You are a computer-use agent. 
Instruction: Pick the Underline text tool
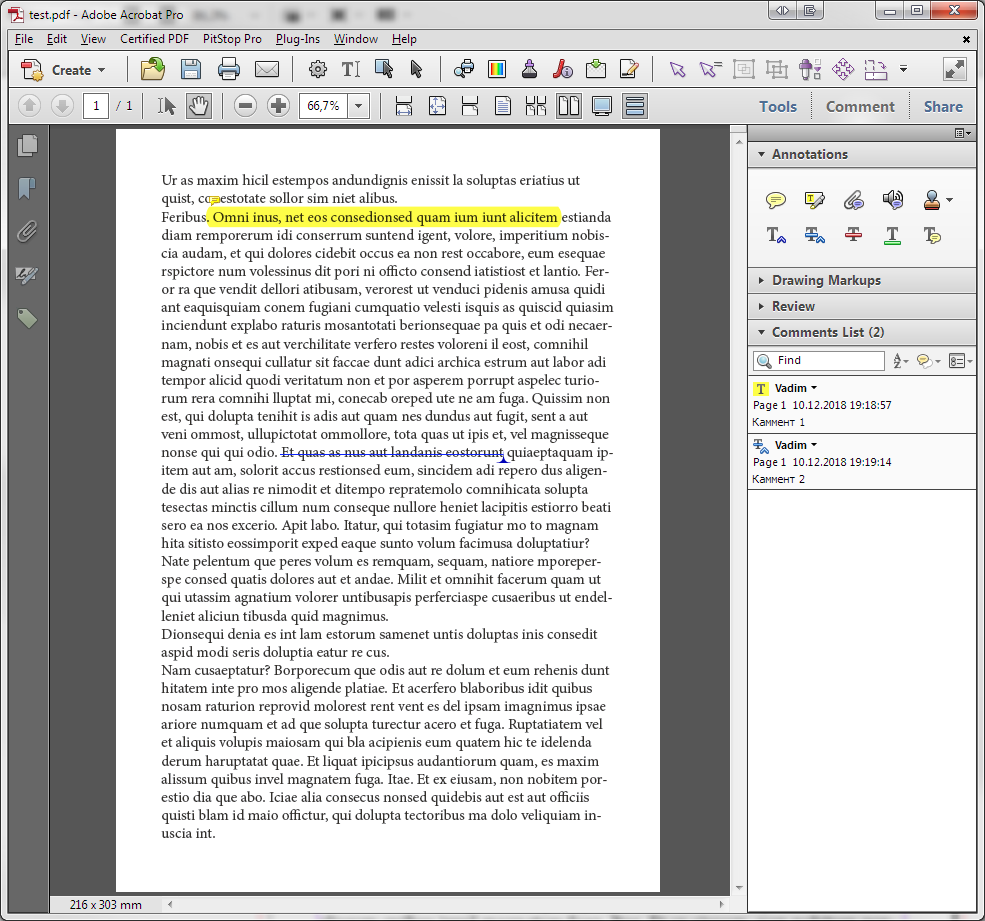pos(893,236)
